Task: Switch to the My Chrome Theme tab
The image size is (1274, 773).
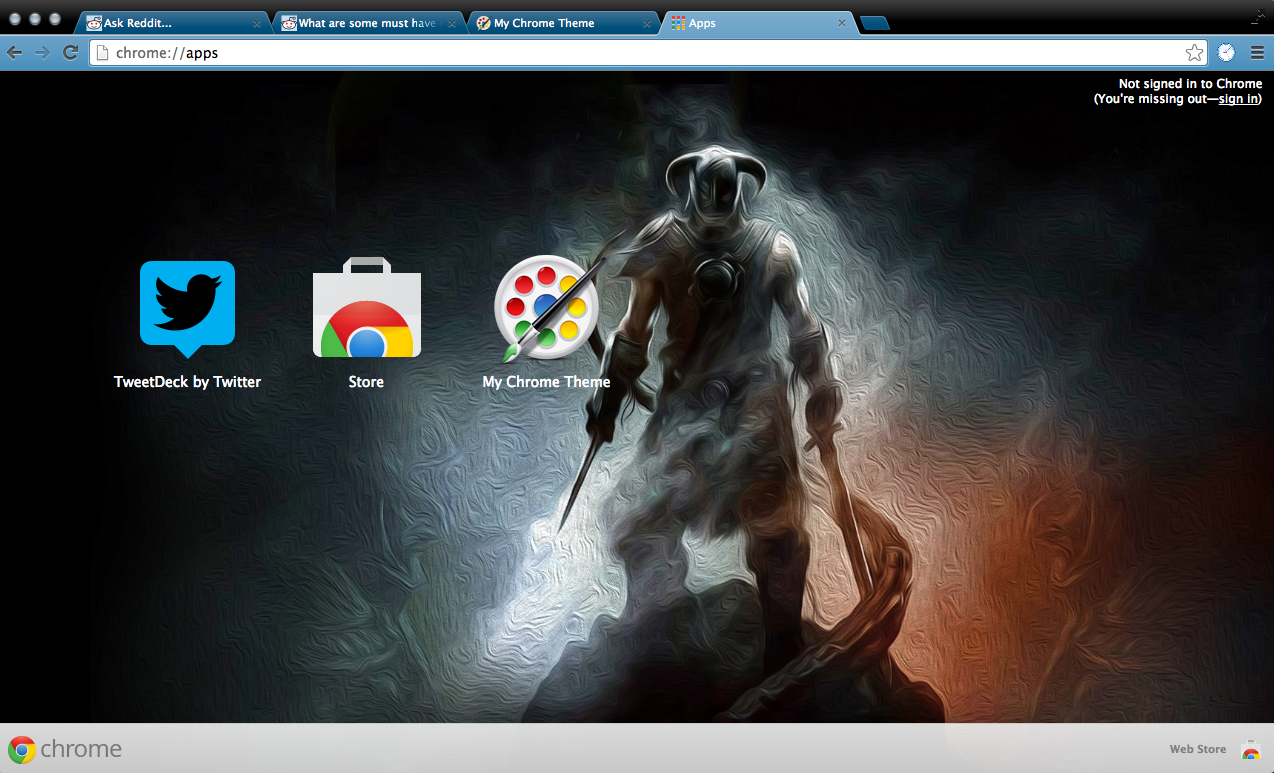Action: (x=564, y=23)
